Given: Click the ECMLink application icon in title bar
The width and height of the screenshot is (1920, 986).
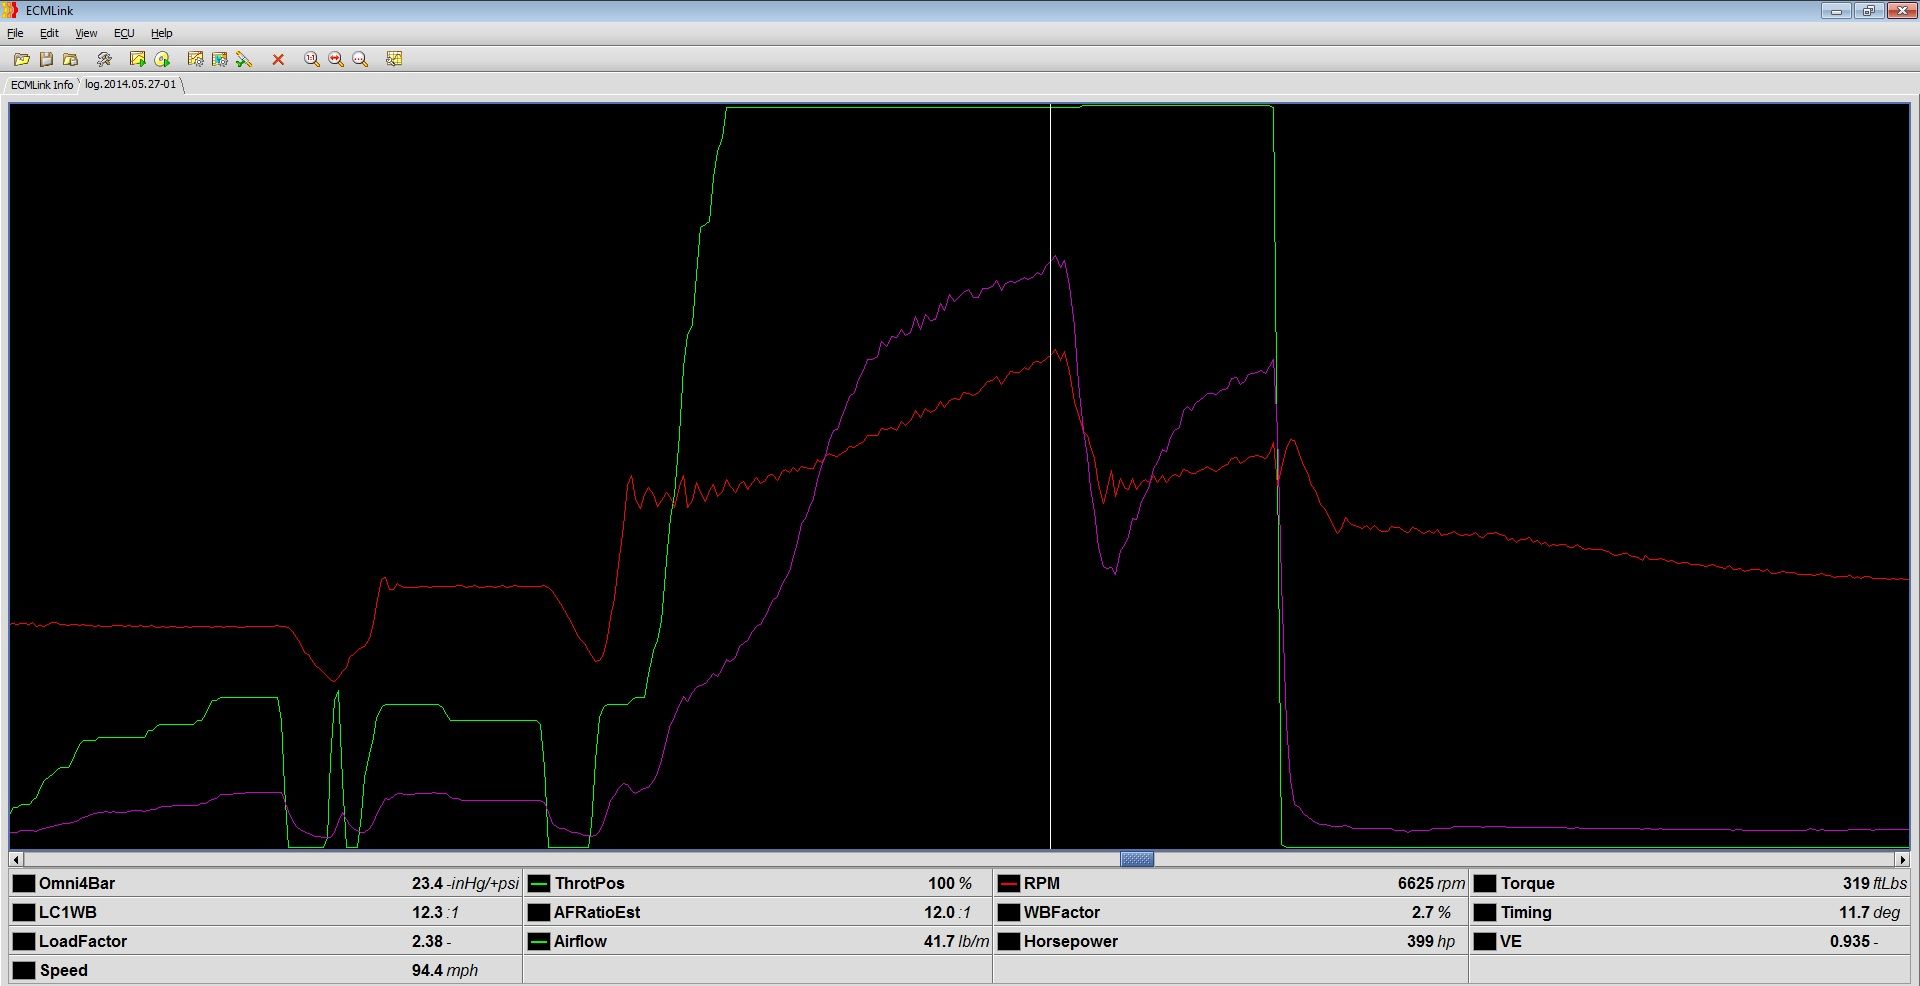Looking at the screenshot, I should coord(11,10).
